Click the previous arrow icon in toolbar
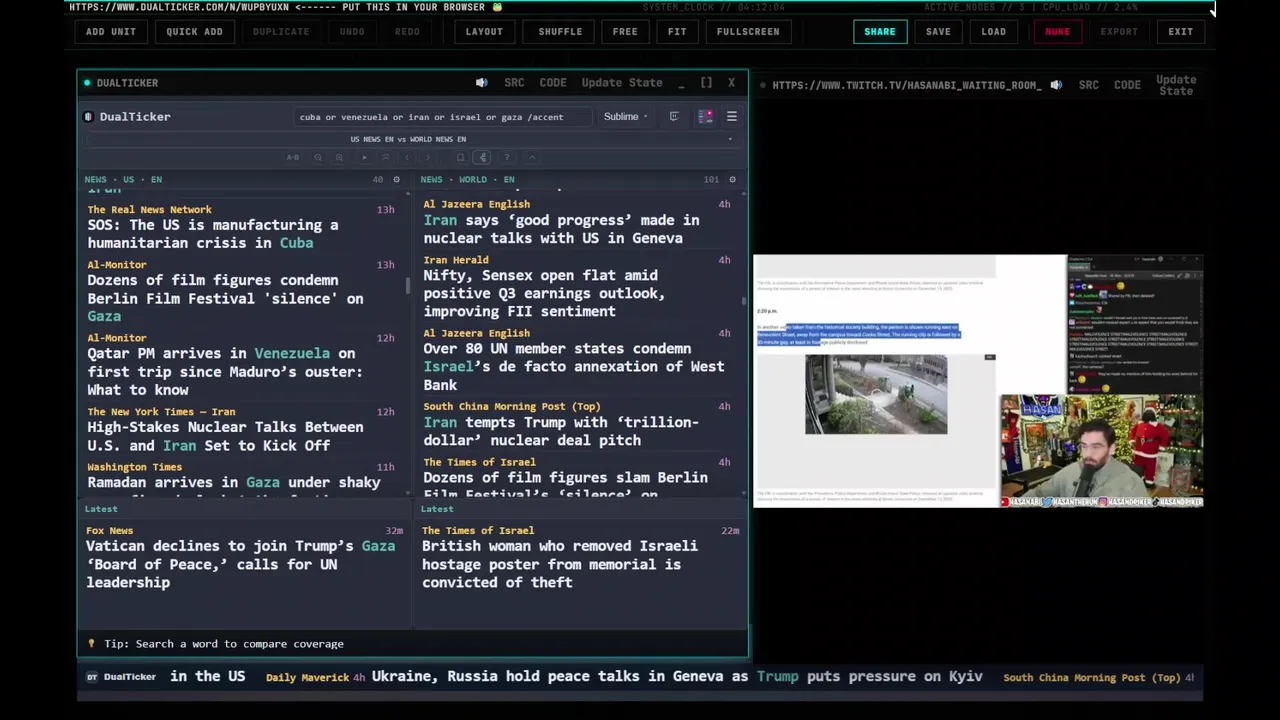Viewport: 1280px width, 720px height. tap(407, 157)
